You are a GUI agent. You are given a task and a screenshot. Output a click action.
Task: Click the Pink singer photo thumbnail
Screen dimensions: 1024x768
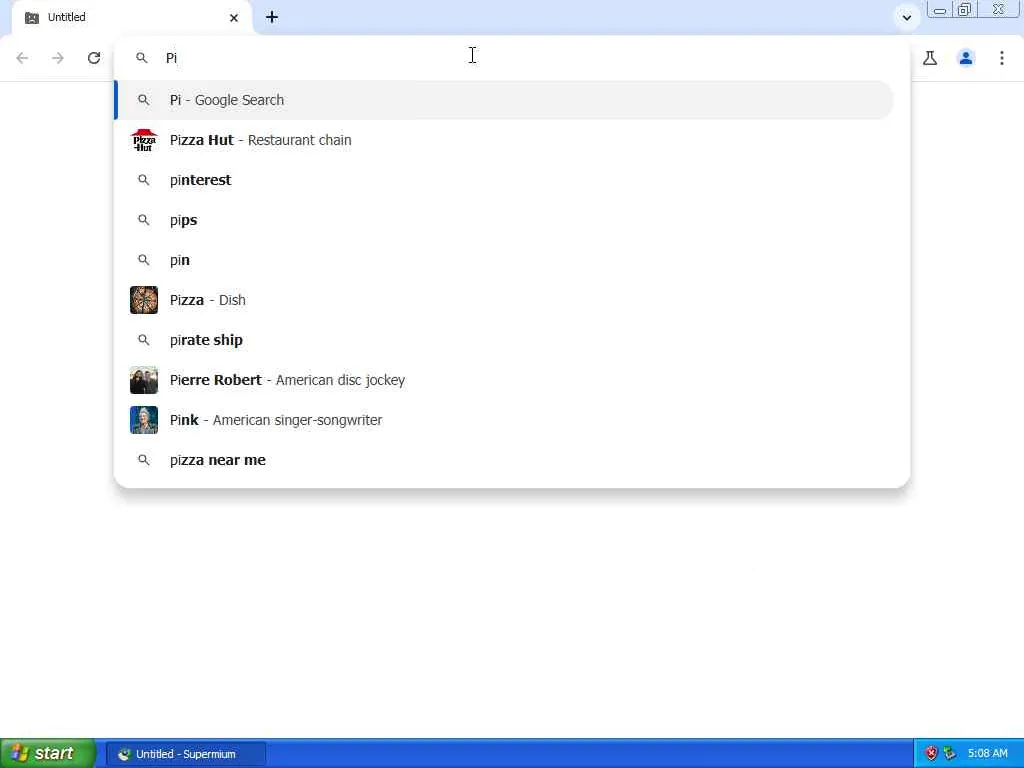[144, 420]
